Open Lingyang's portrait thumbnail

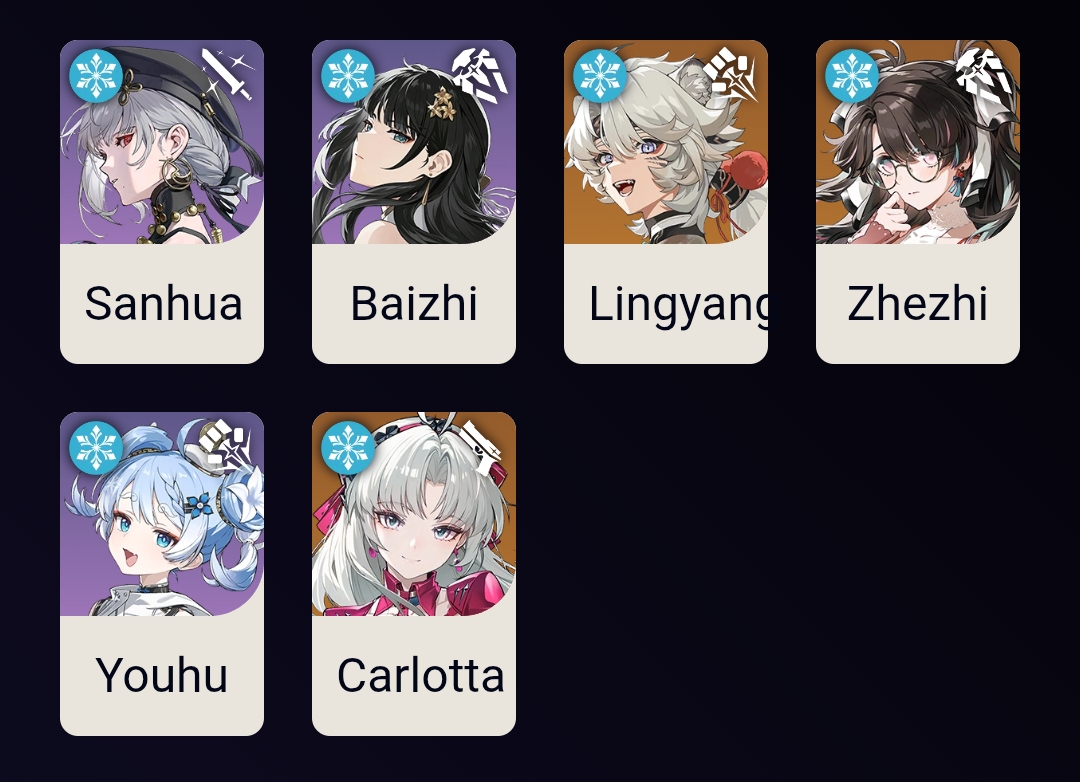666,142
